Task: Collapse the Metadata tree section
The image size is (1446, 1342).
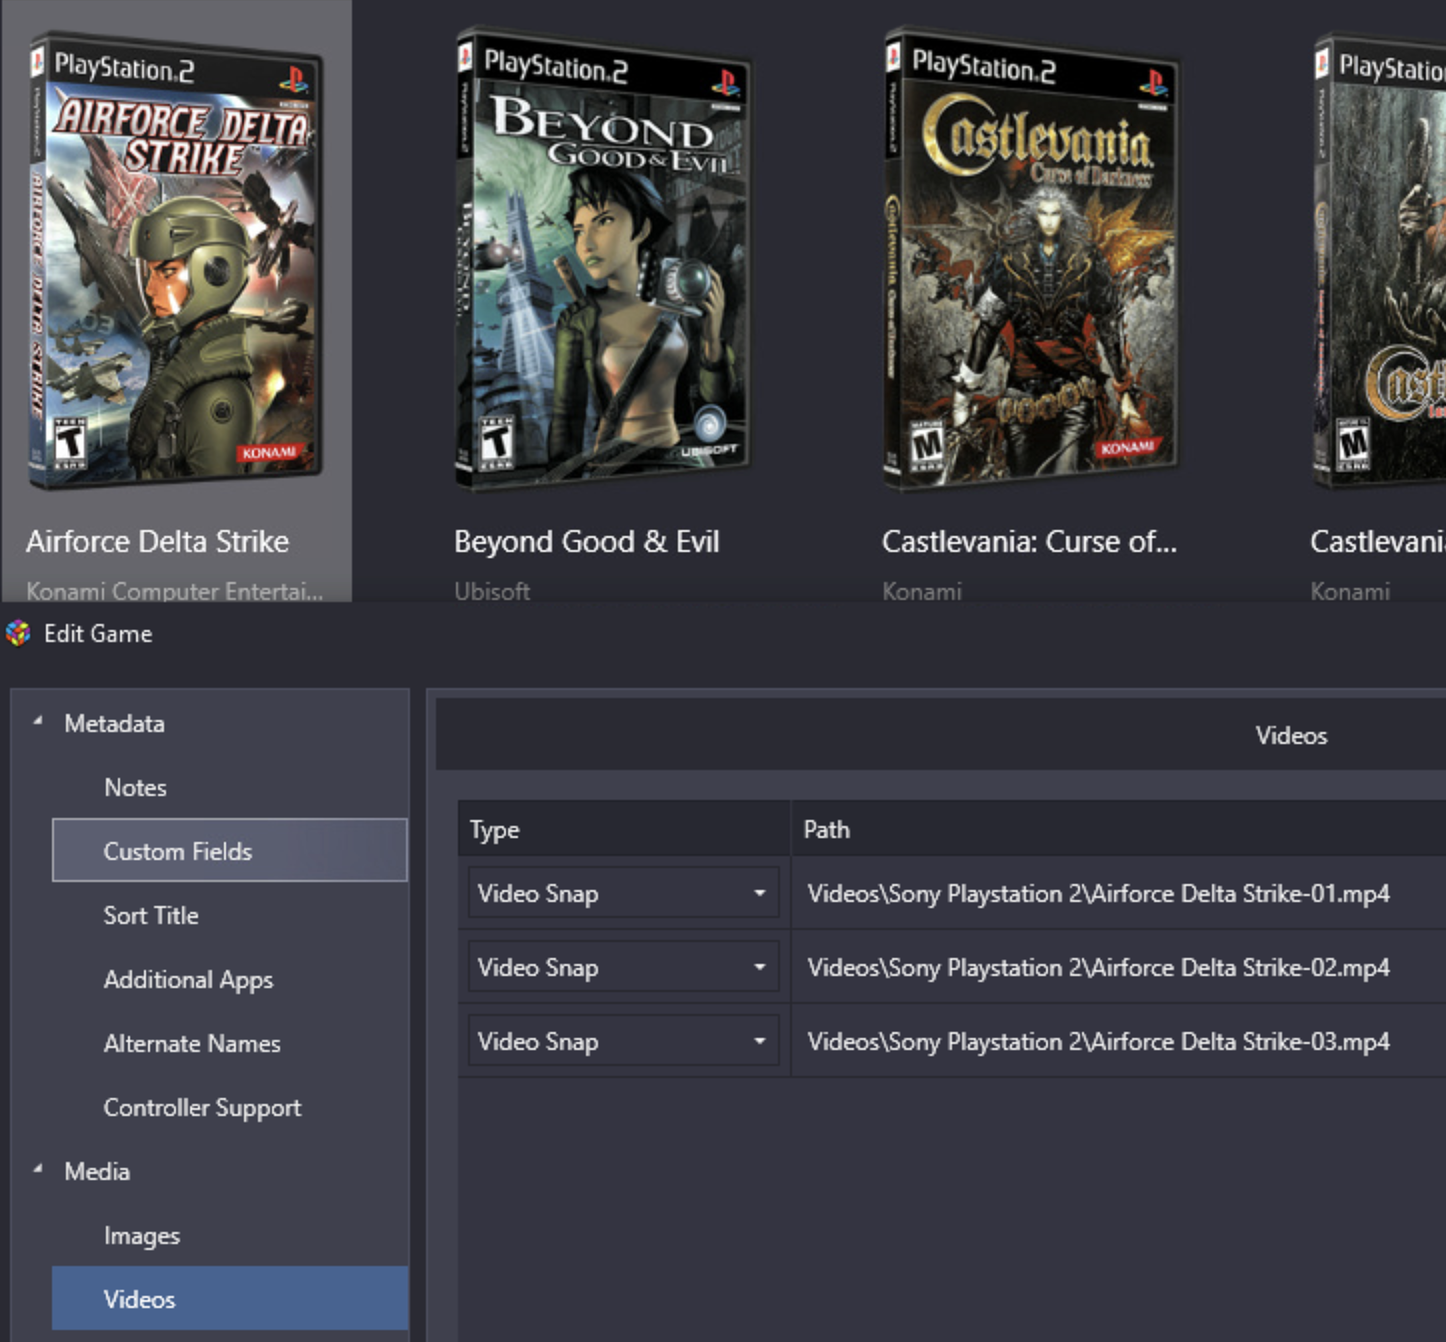Action: [x=38, y=721]
